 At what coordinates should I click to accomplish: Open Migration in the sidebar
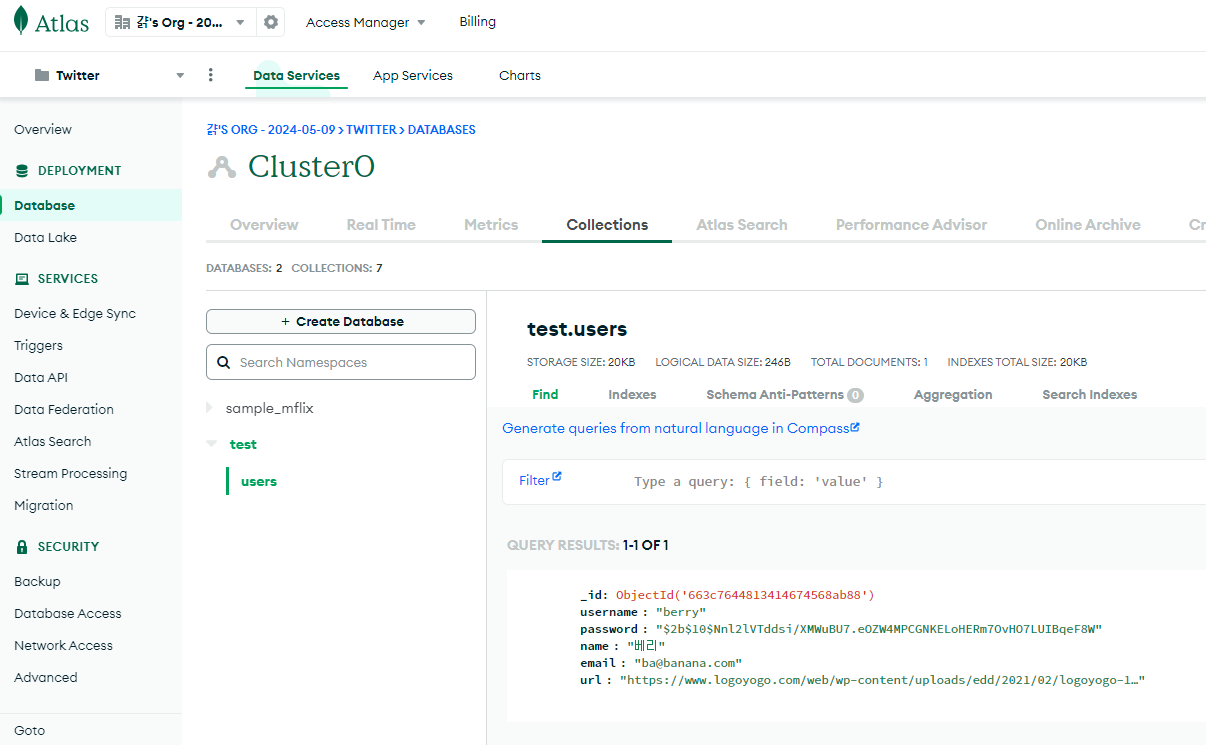[44, 506]
